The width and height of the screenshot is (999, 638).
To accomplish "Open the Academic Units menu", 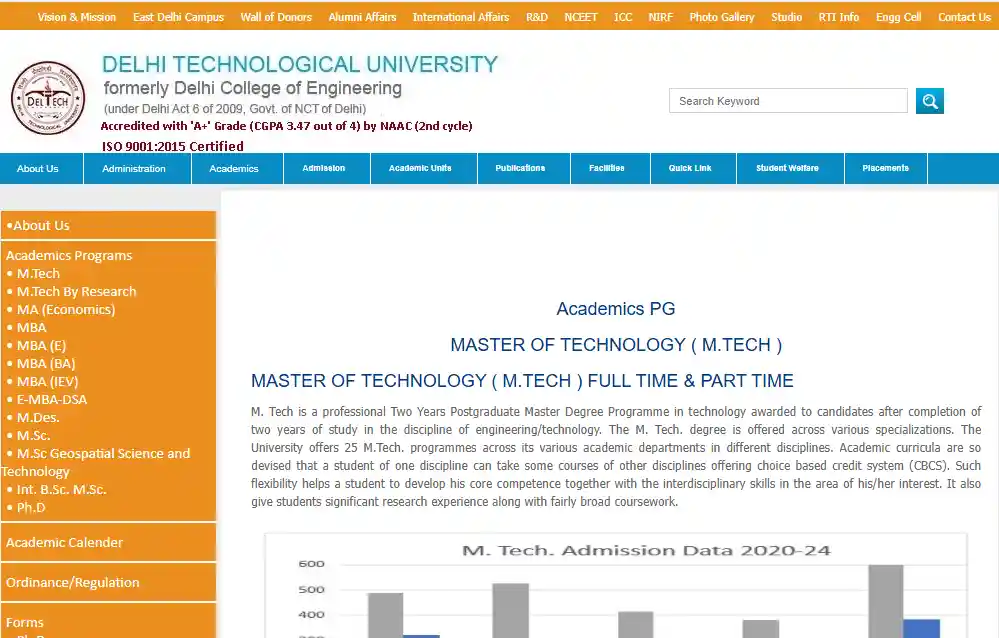I will click(420, 169).
